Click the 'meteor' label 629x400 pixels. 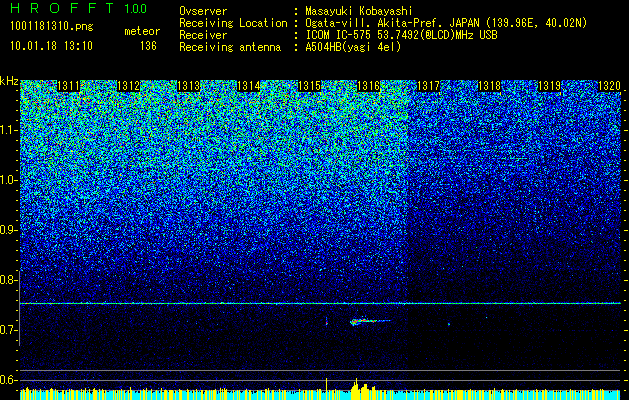(x=142, y=31)
